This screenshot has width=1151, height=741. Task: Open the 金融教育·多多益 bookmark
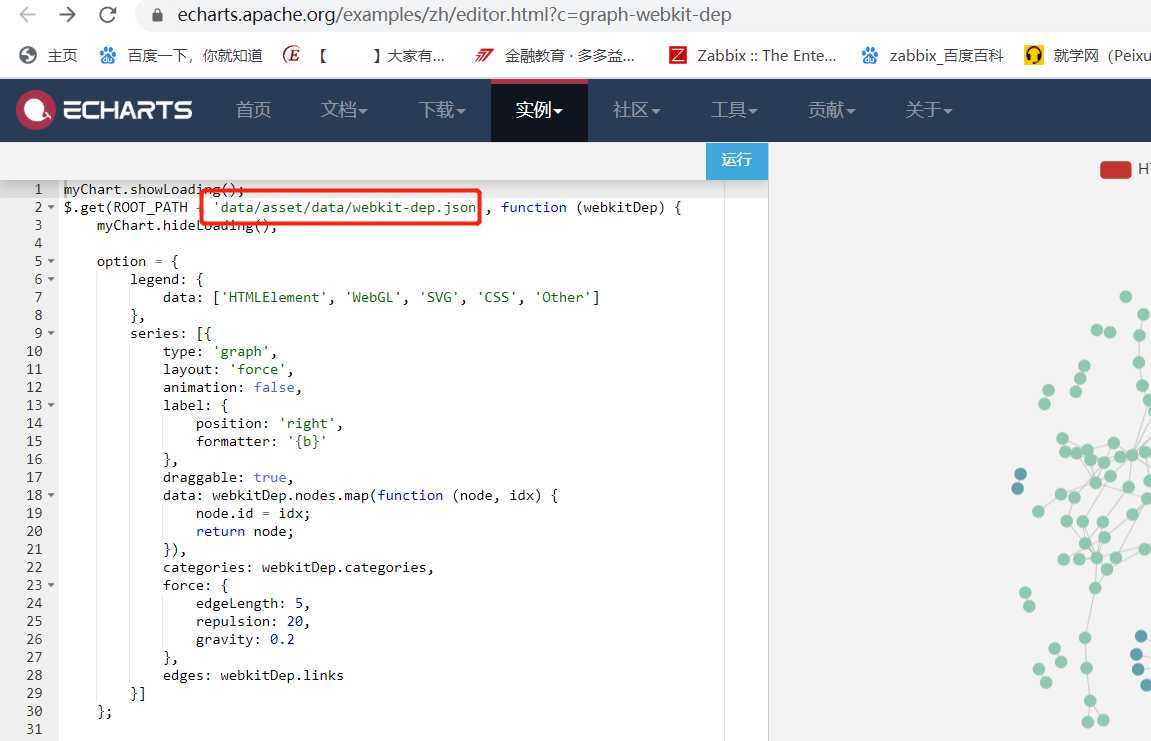[x=554, y=55]
